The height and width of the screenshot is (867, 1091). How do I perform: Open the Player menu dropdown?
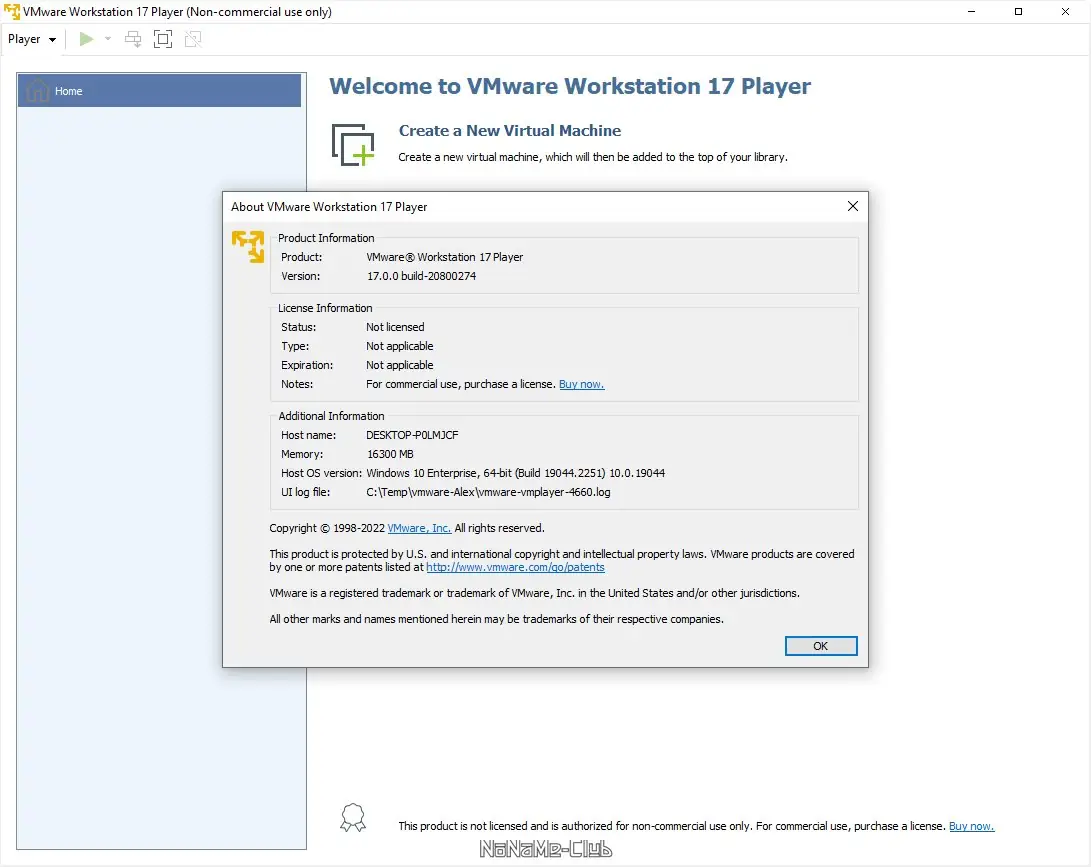(32, 39)
